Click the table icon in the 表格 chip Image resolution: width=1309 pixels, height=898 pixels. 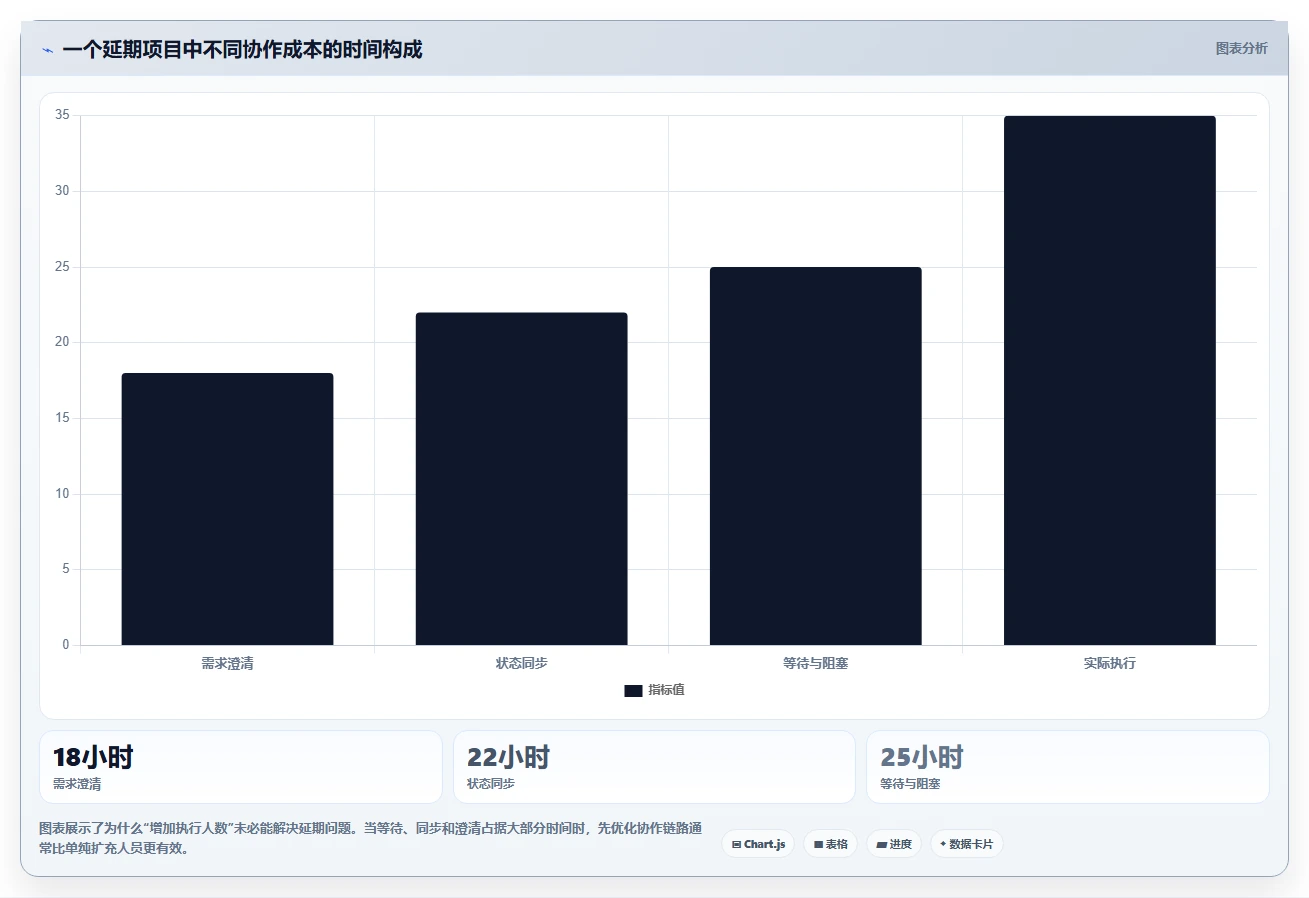pos(818,845)
